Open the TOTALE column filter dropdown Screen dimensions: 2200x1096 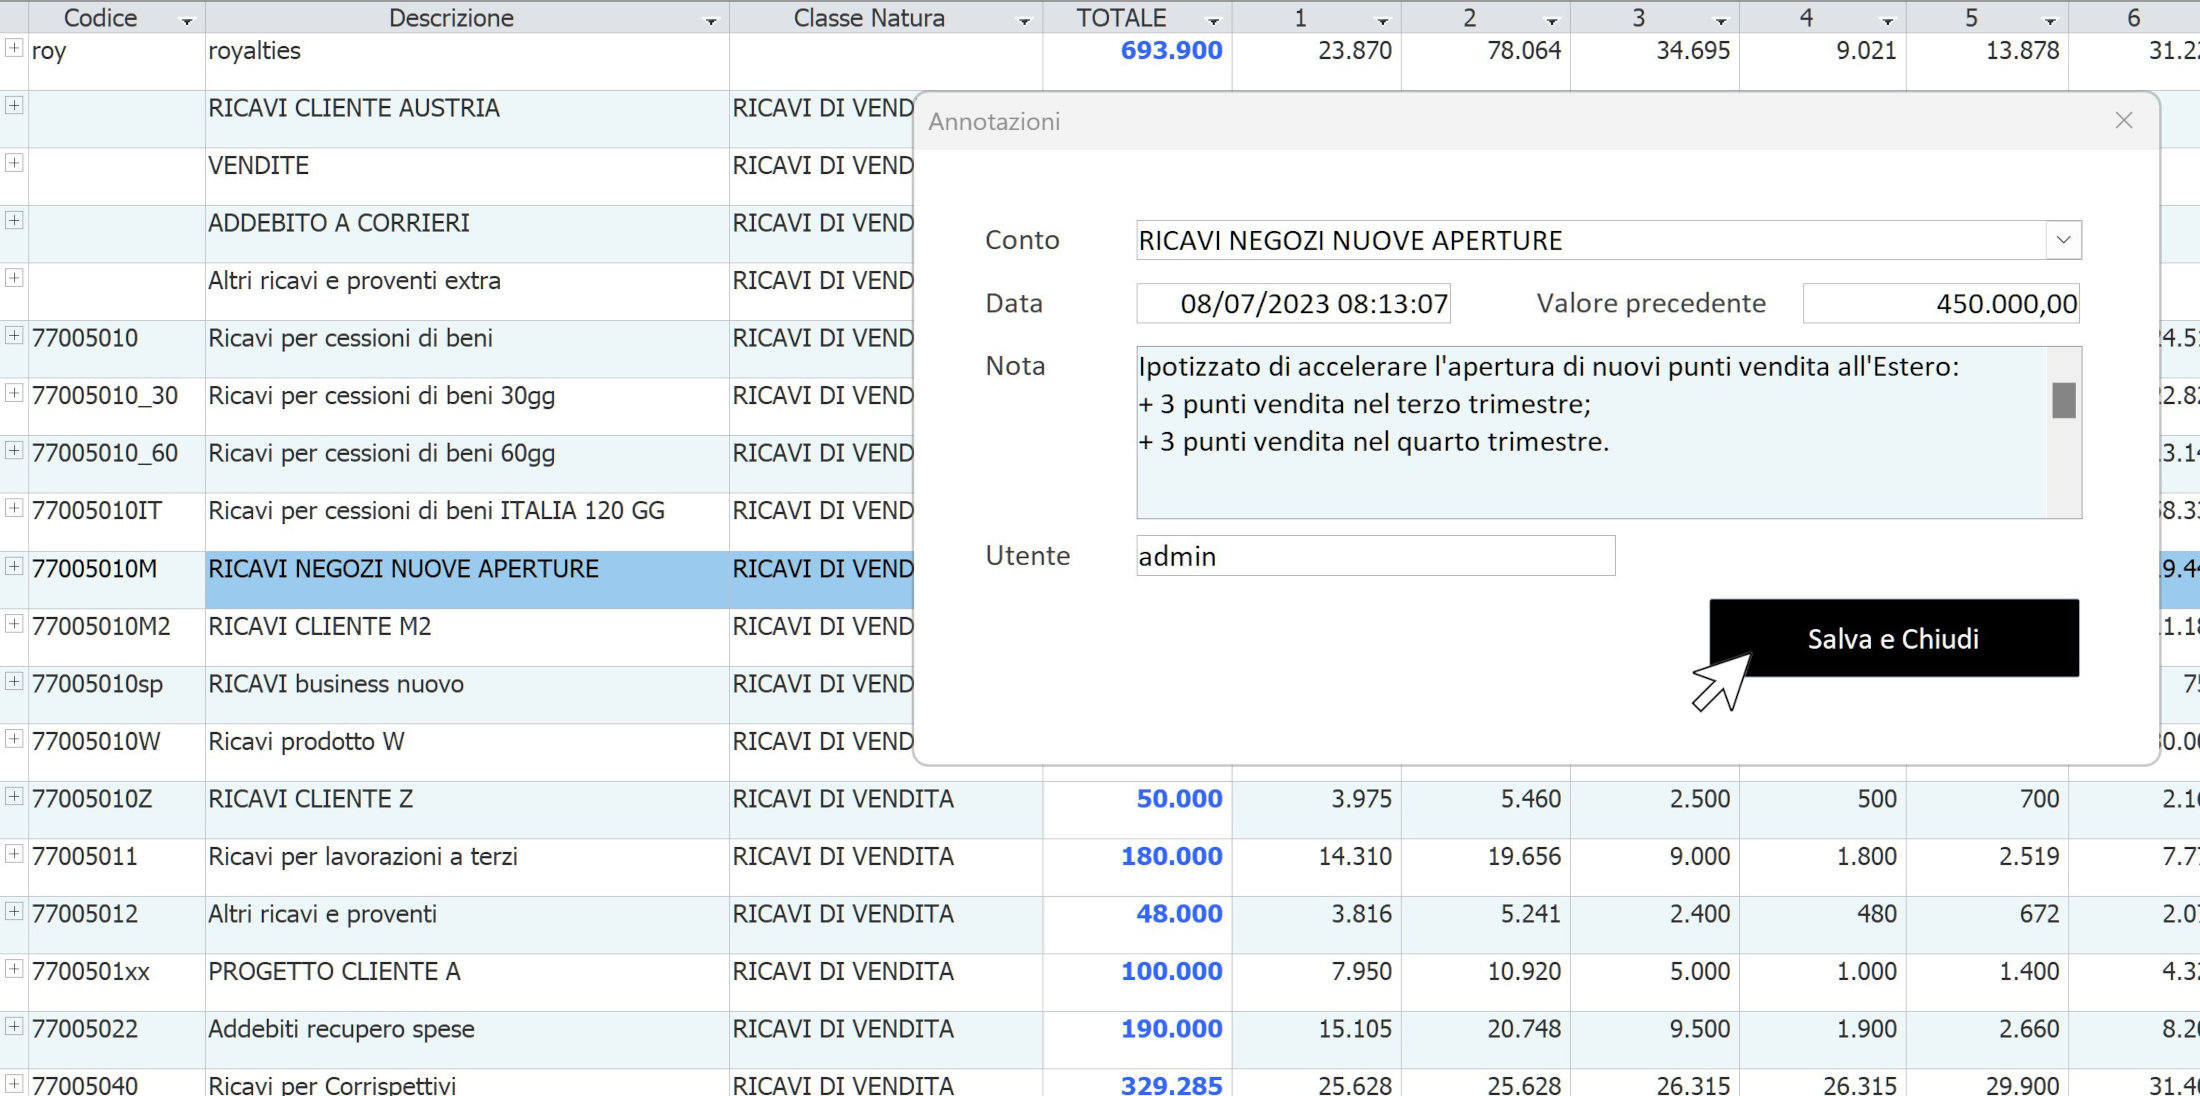click(1213, 20)
